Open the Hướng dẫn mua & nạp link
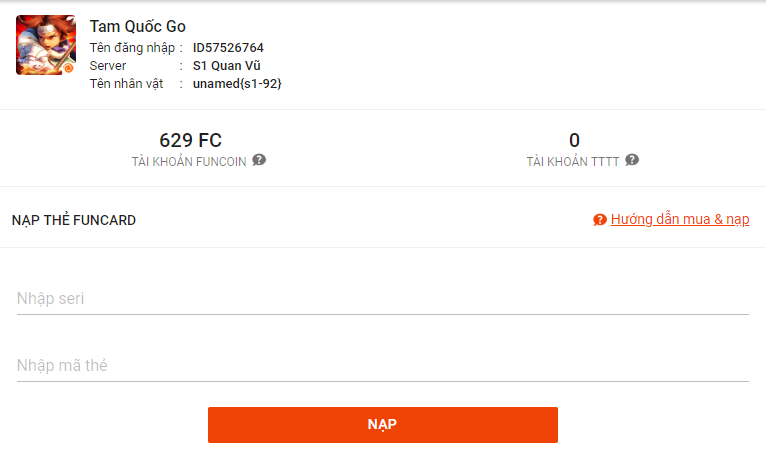The width and height of the screenshot is (766, 459). [680, 219]
